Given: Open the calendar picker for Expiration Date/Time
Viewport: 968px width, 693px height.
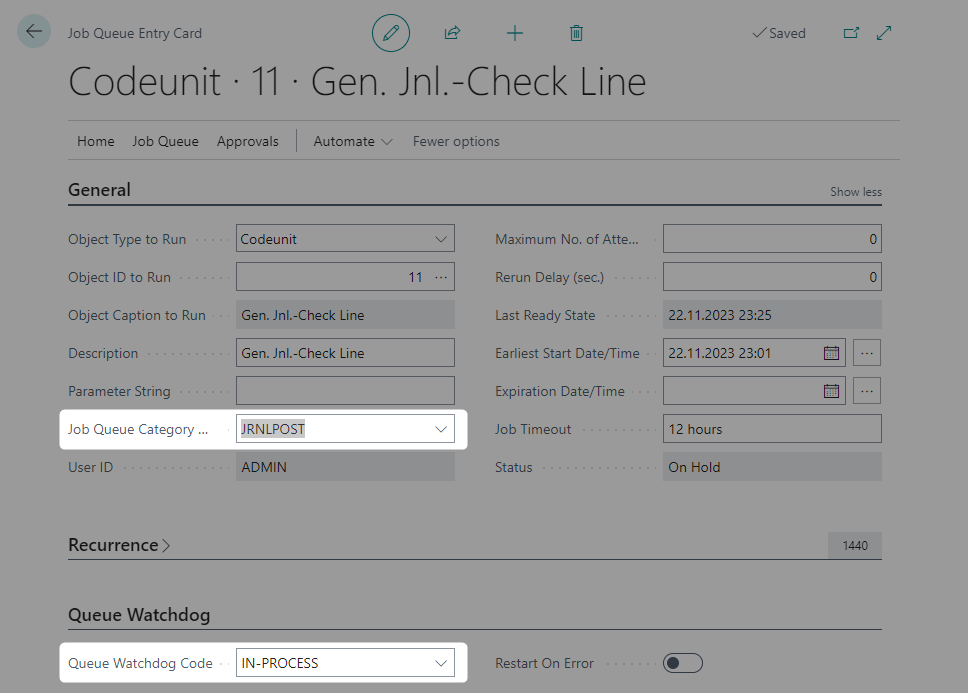Looking at the screenshot, I should [831, 390].
